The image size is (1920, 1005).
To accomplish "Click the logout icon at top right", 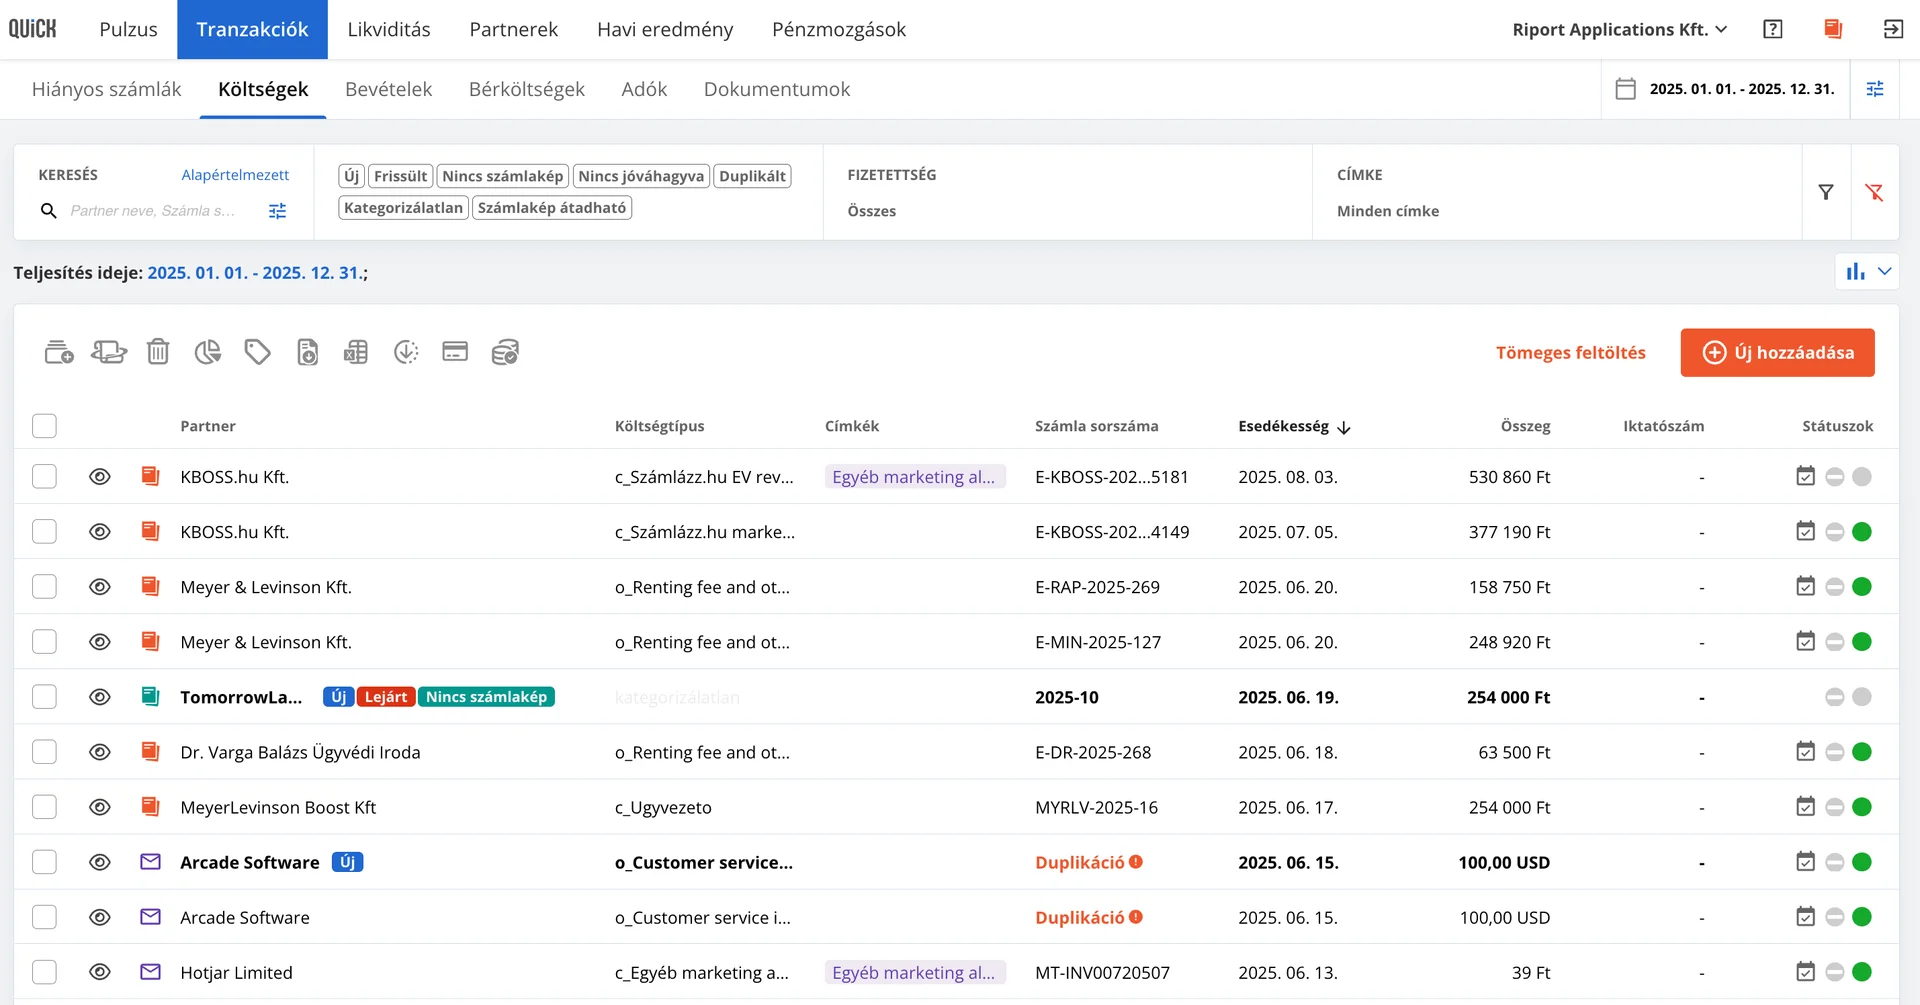I will [x=1893, y=29].
